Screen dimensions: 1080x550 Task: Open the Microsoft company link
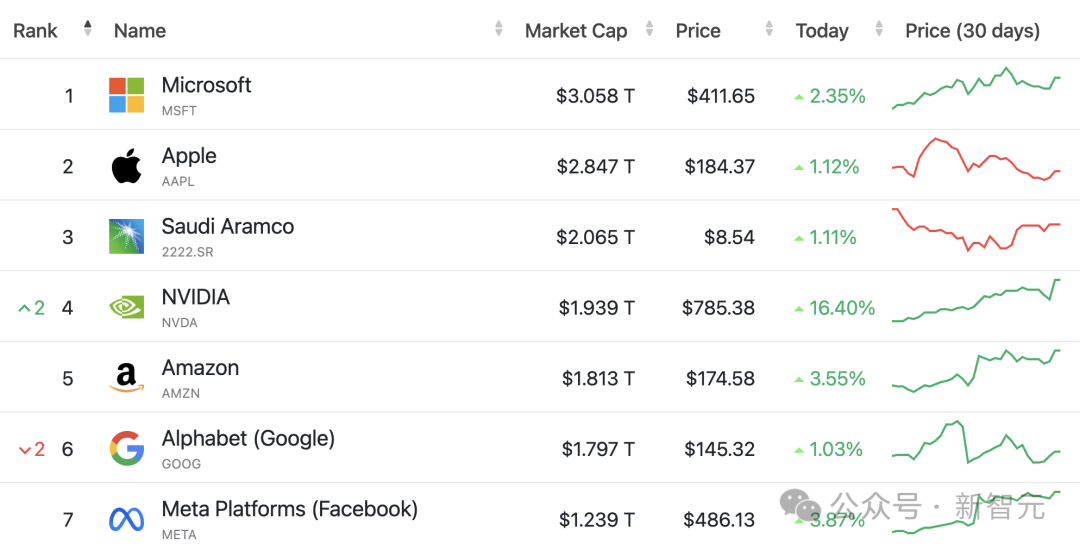pyautogui.click(x=207, y=85)
